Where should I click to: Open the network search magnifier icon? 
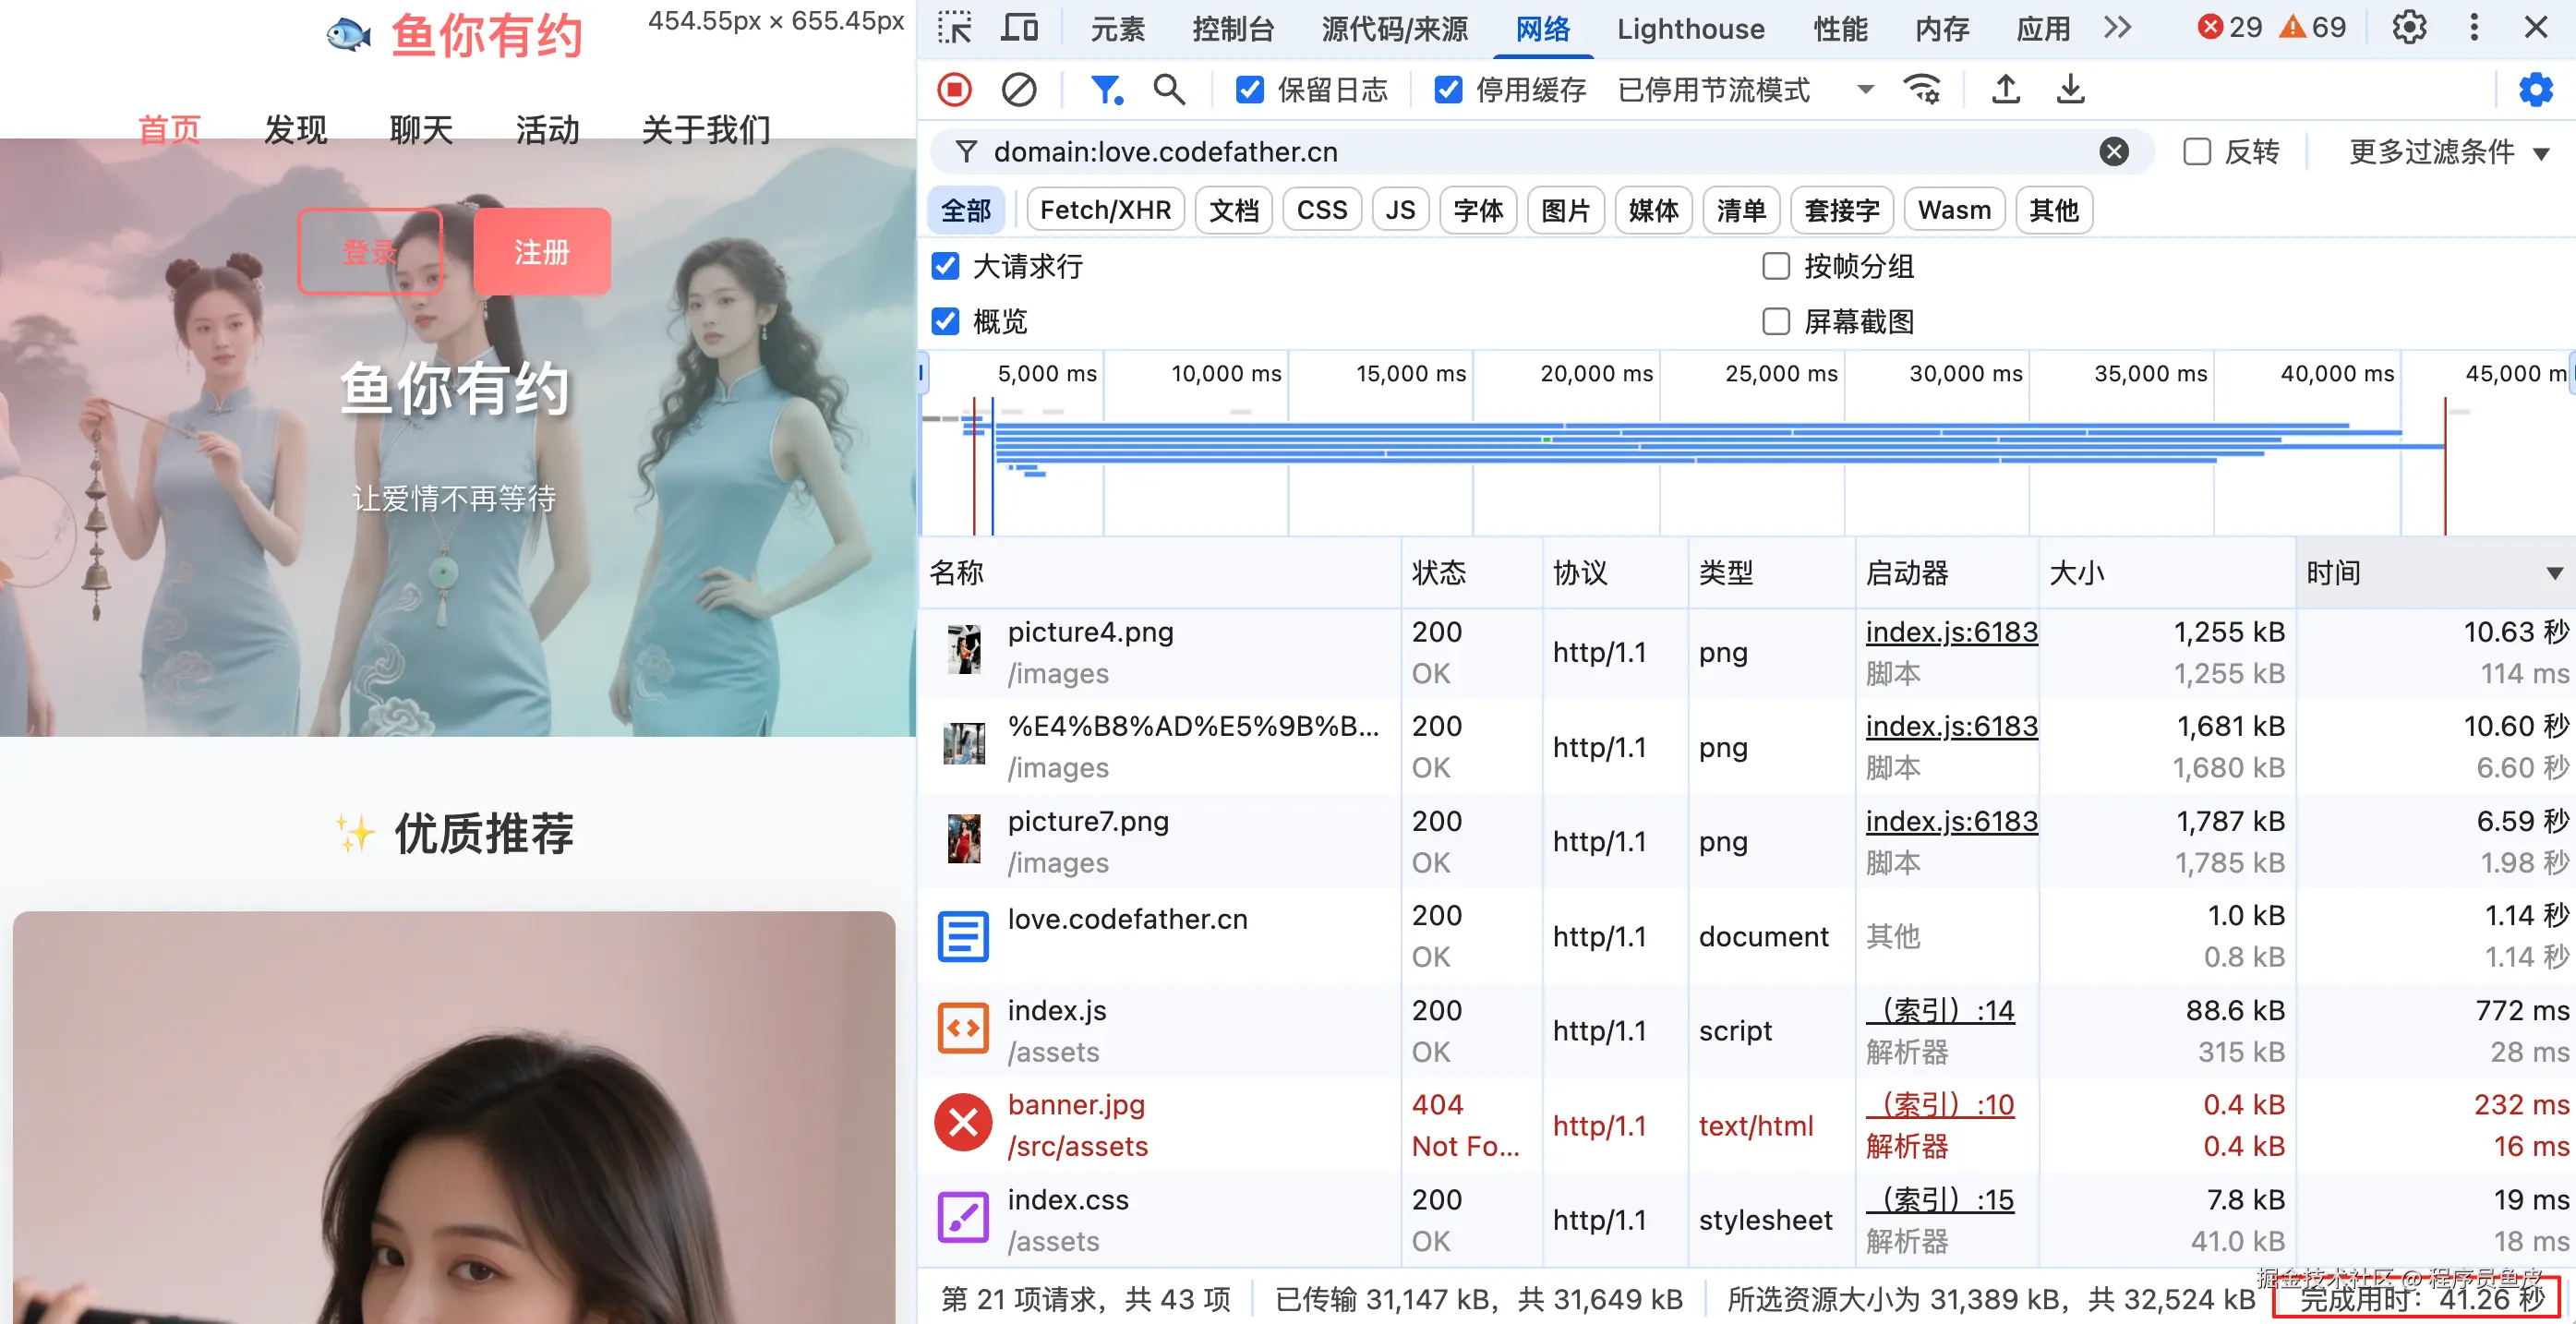pos(1168,90)
